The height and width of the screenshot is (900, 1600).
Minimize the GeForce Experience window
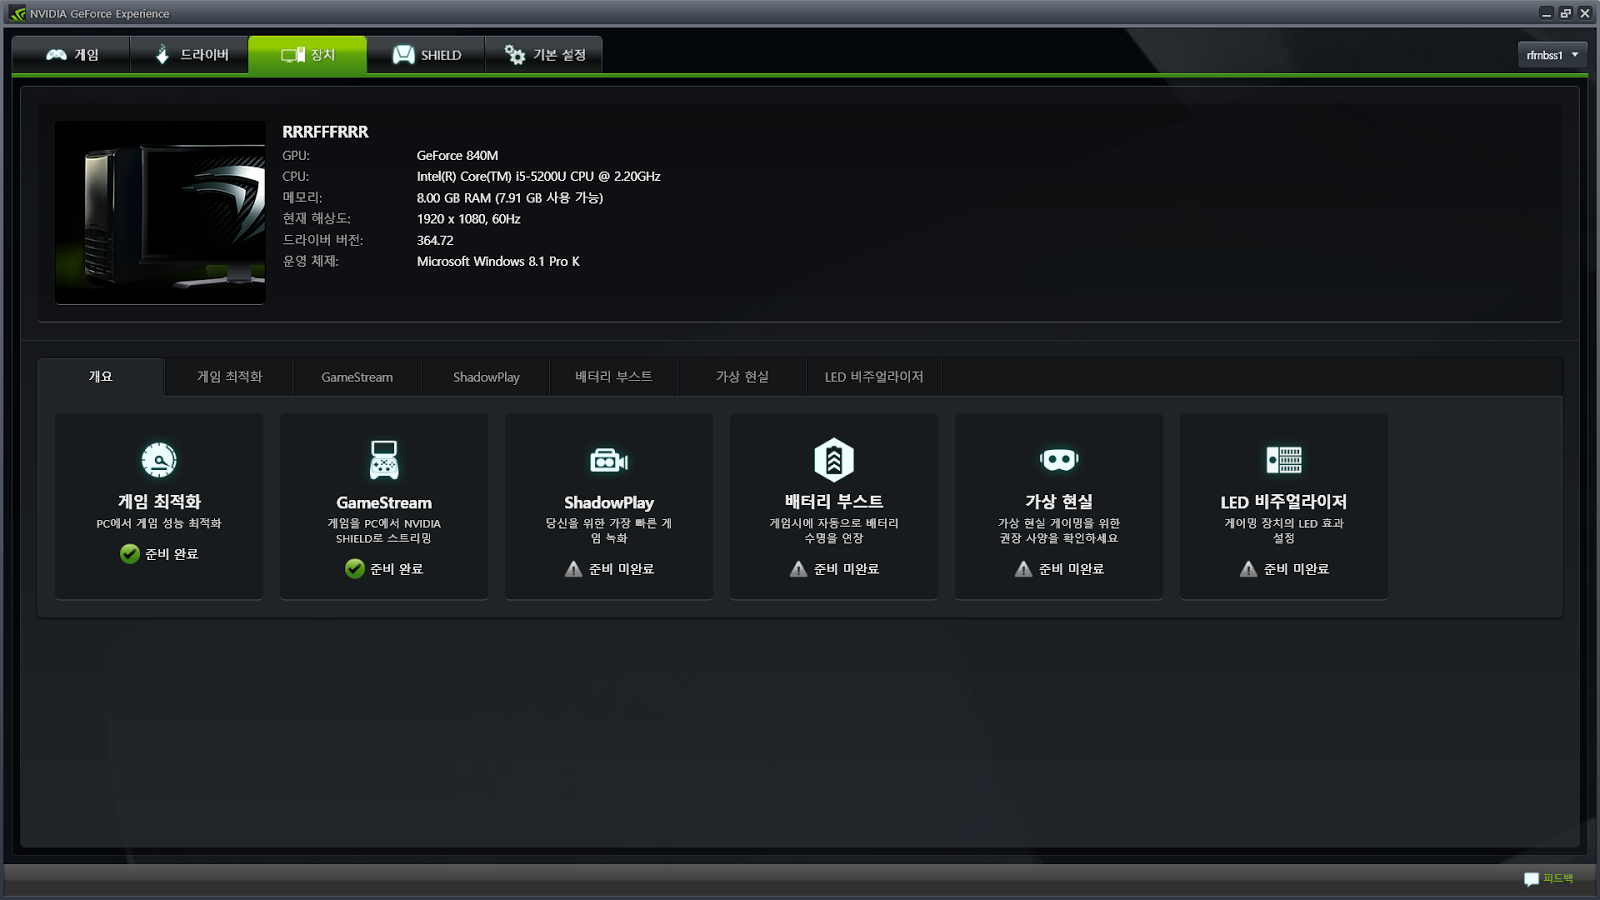[x=1546, y=13]
